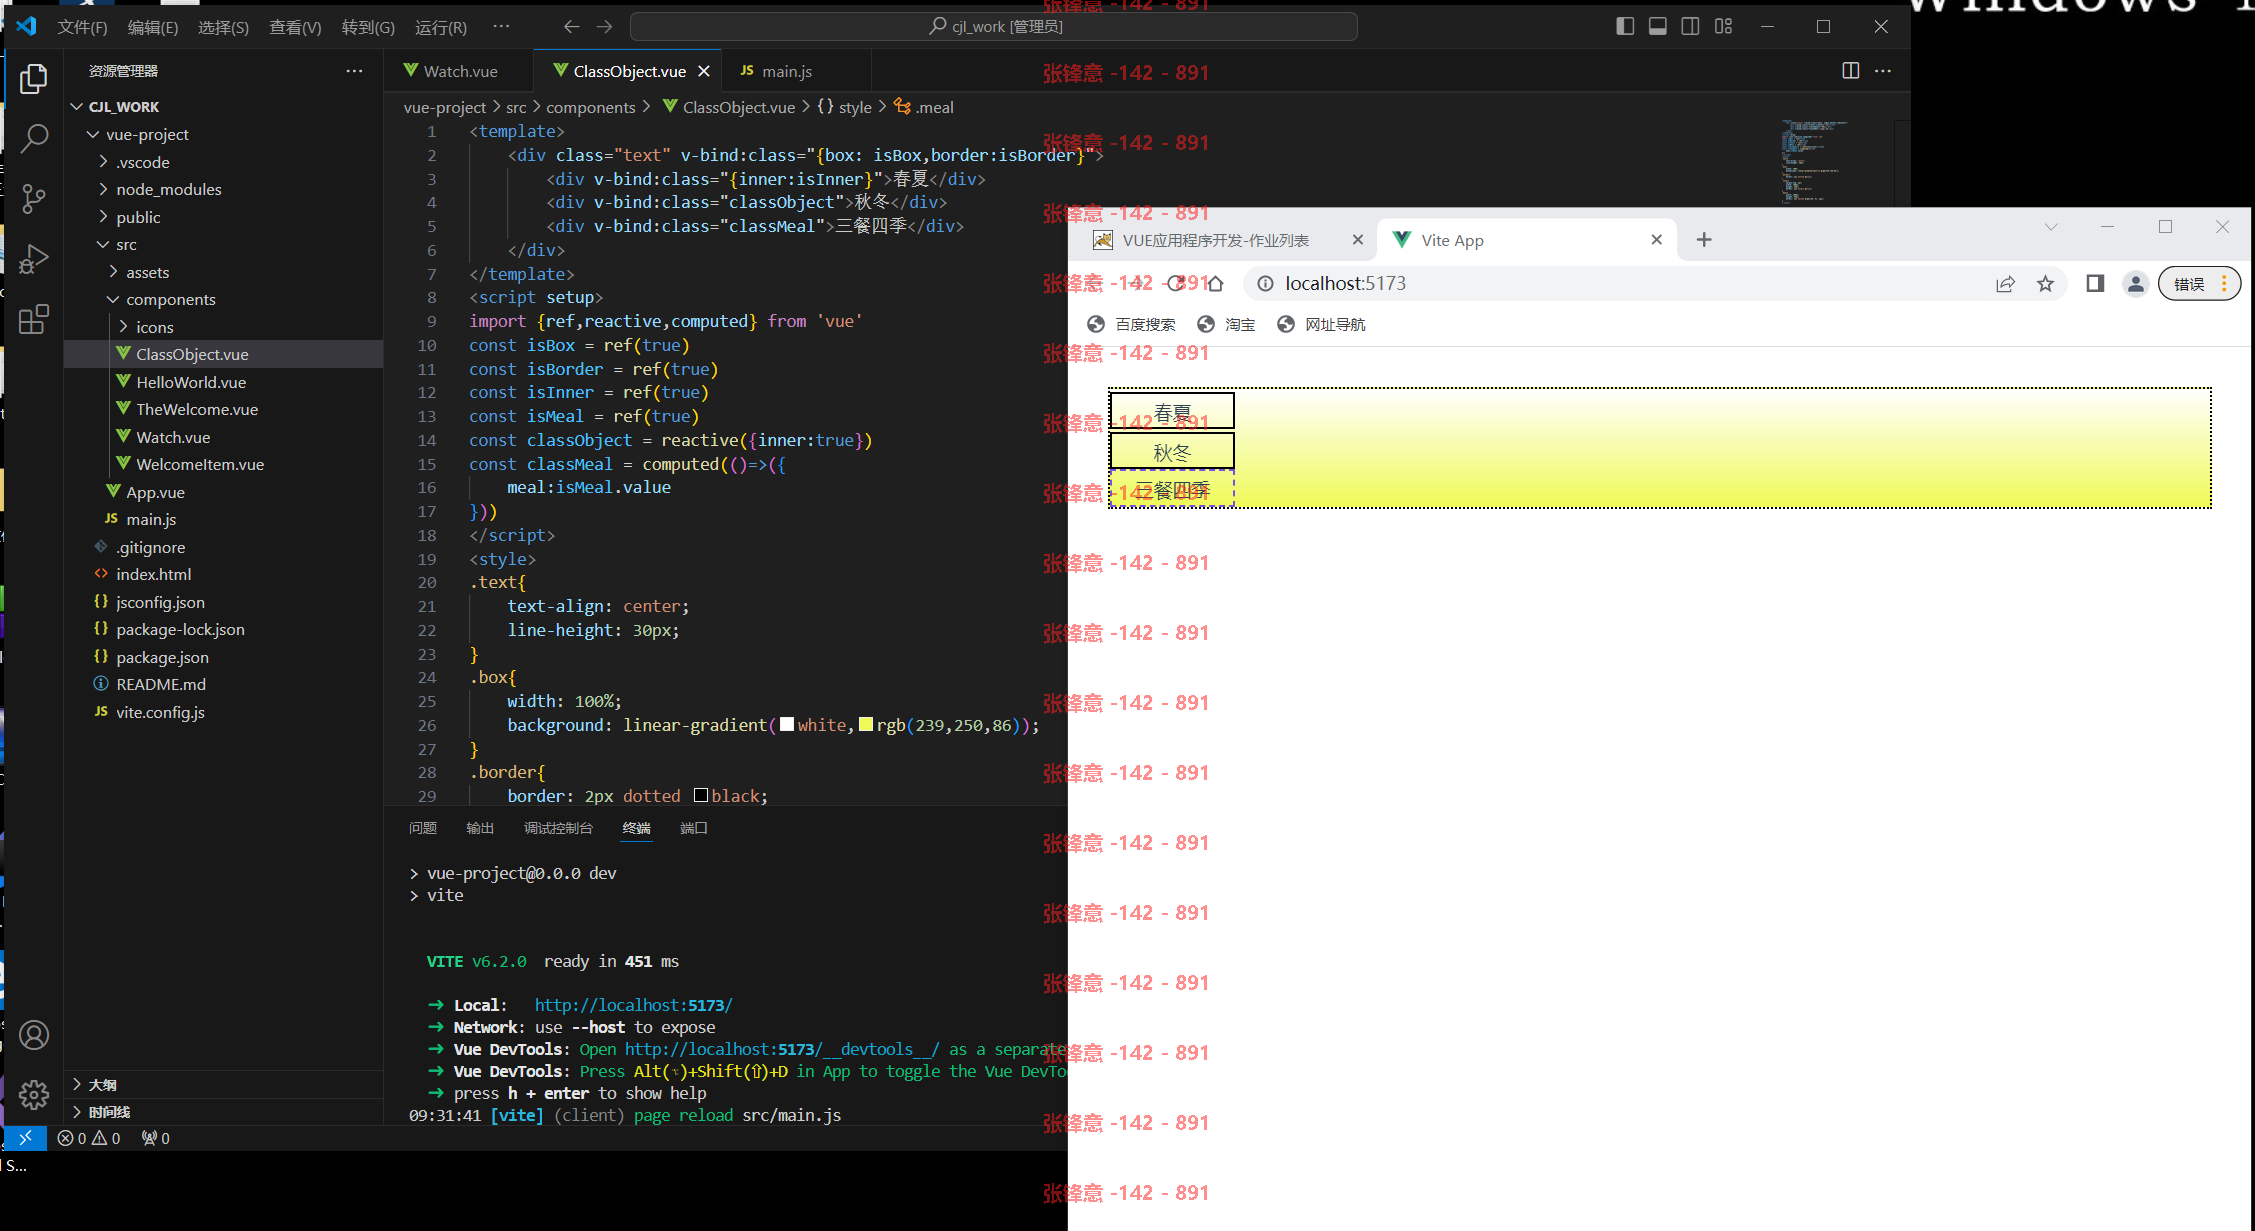Click the white color swatch in linear-gradient

[787, 724]
